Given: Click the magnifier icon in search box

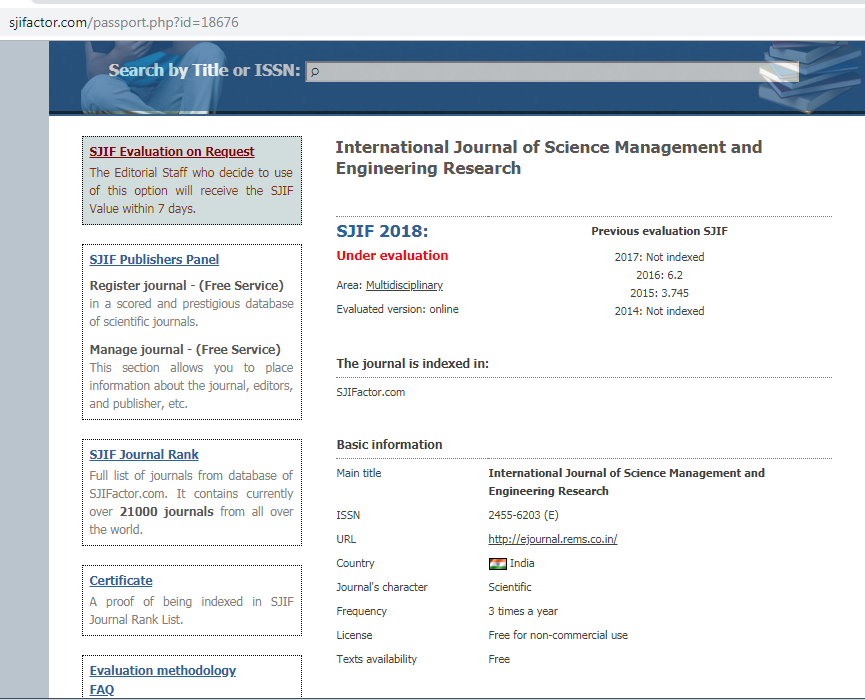Looking at the screenshot, I should [315, 72].
